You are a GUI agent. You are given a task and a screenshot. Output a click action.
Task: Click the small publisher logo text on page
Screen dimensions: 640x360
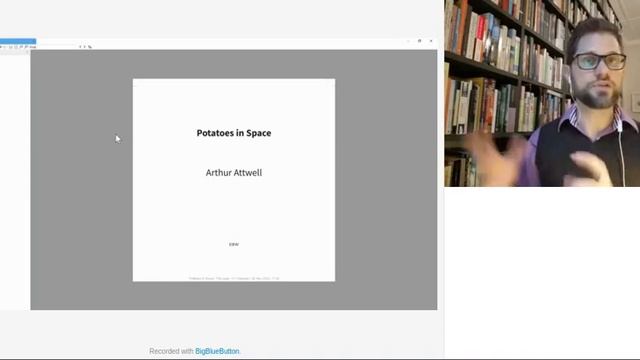(x=234, y=244)
